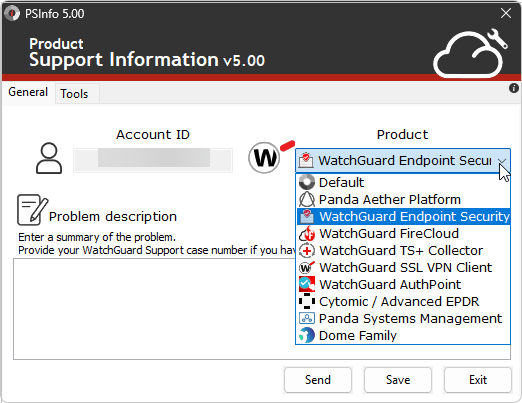Close the PSInfo window

pos(506,13)
